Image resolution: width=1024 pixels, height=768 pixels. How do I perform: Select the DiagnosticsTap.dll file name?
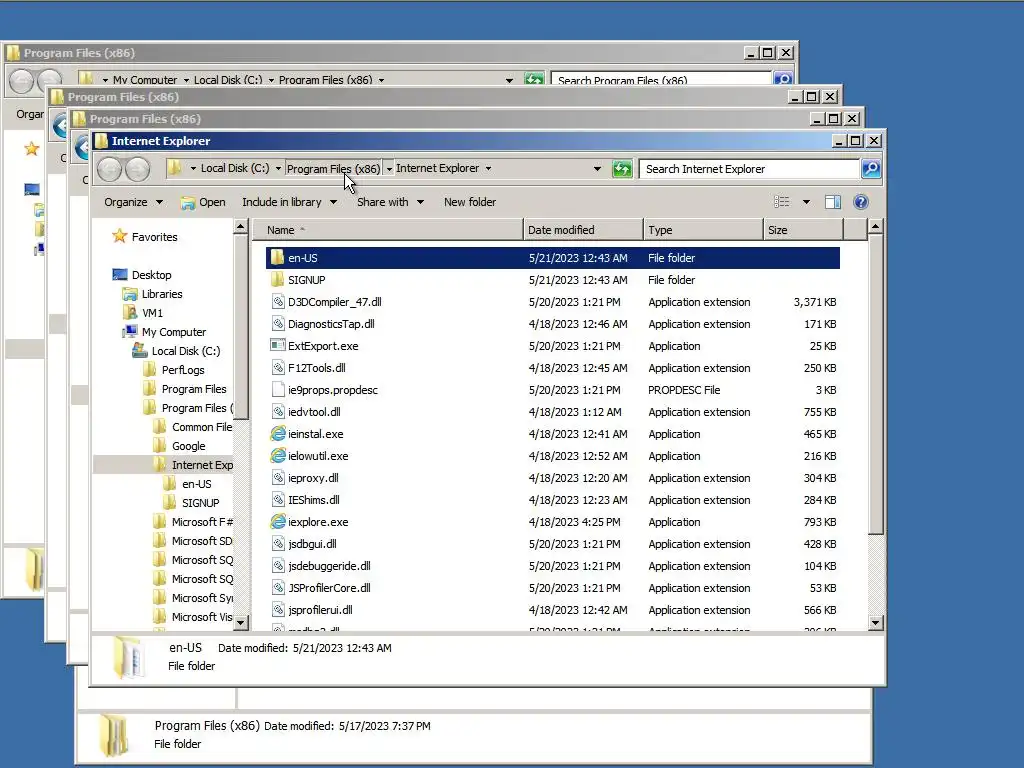tap(331, 324)
